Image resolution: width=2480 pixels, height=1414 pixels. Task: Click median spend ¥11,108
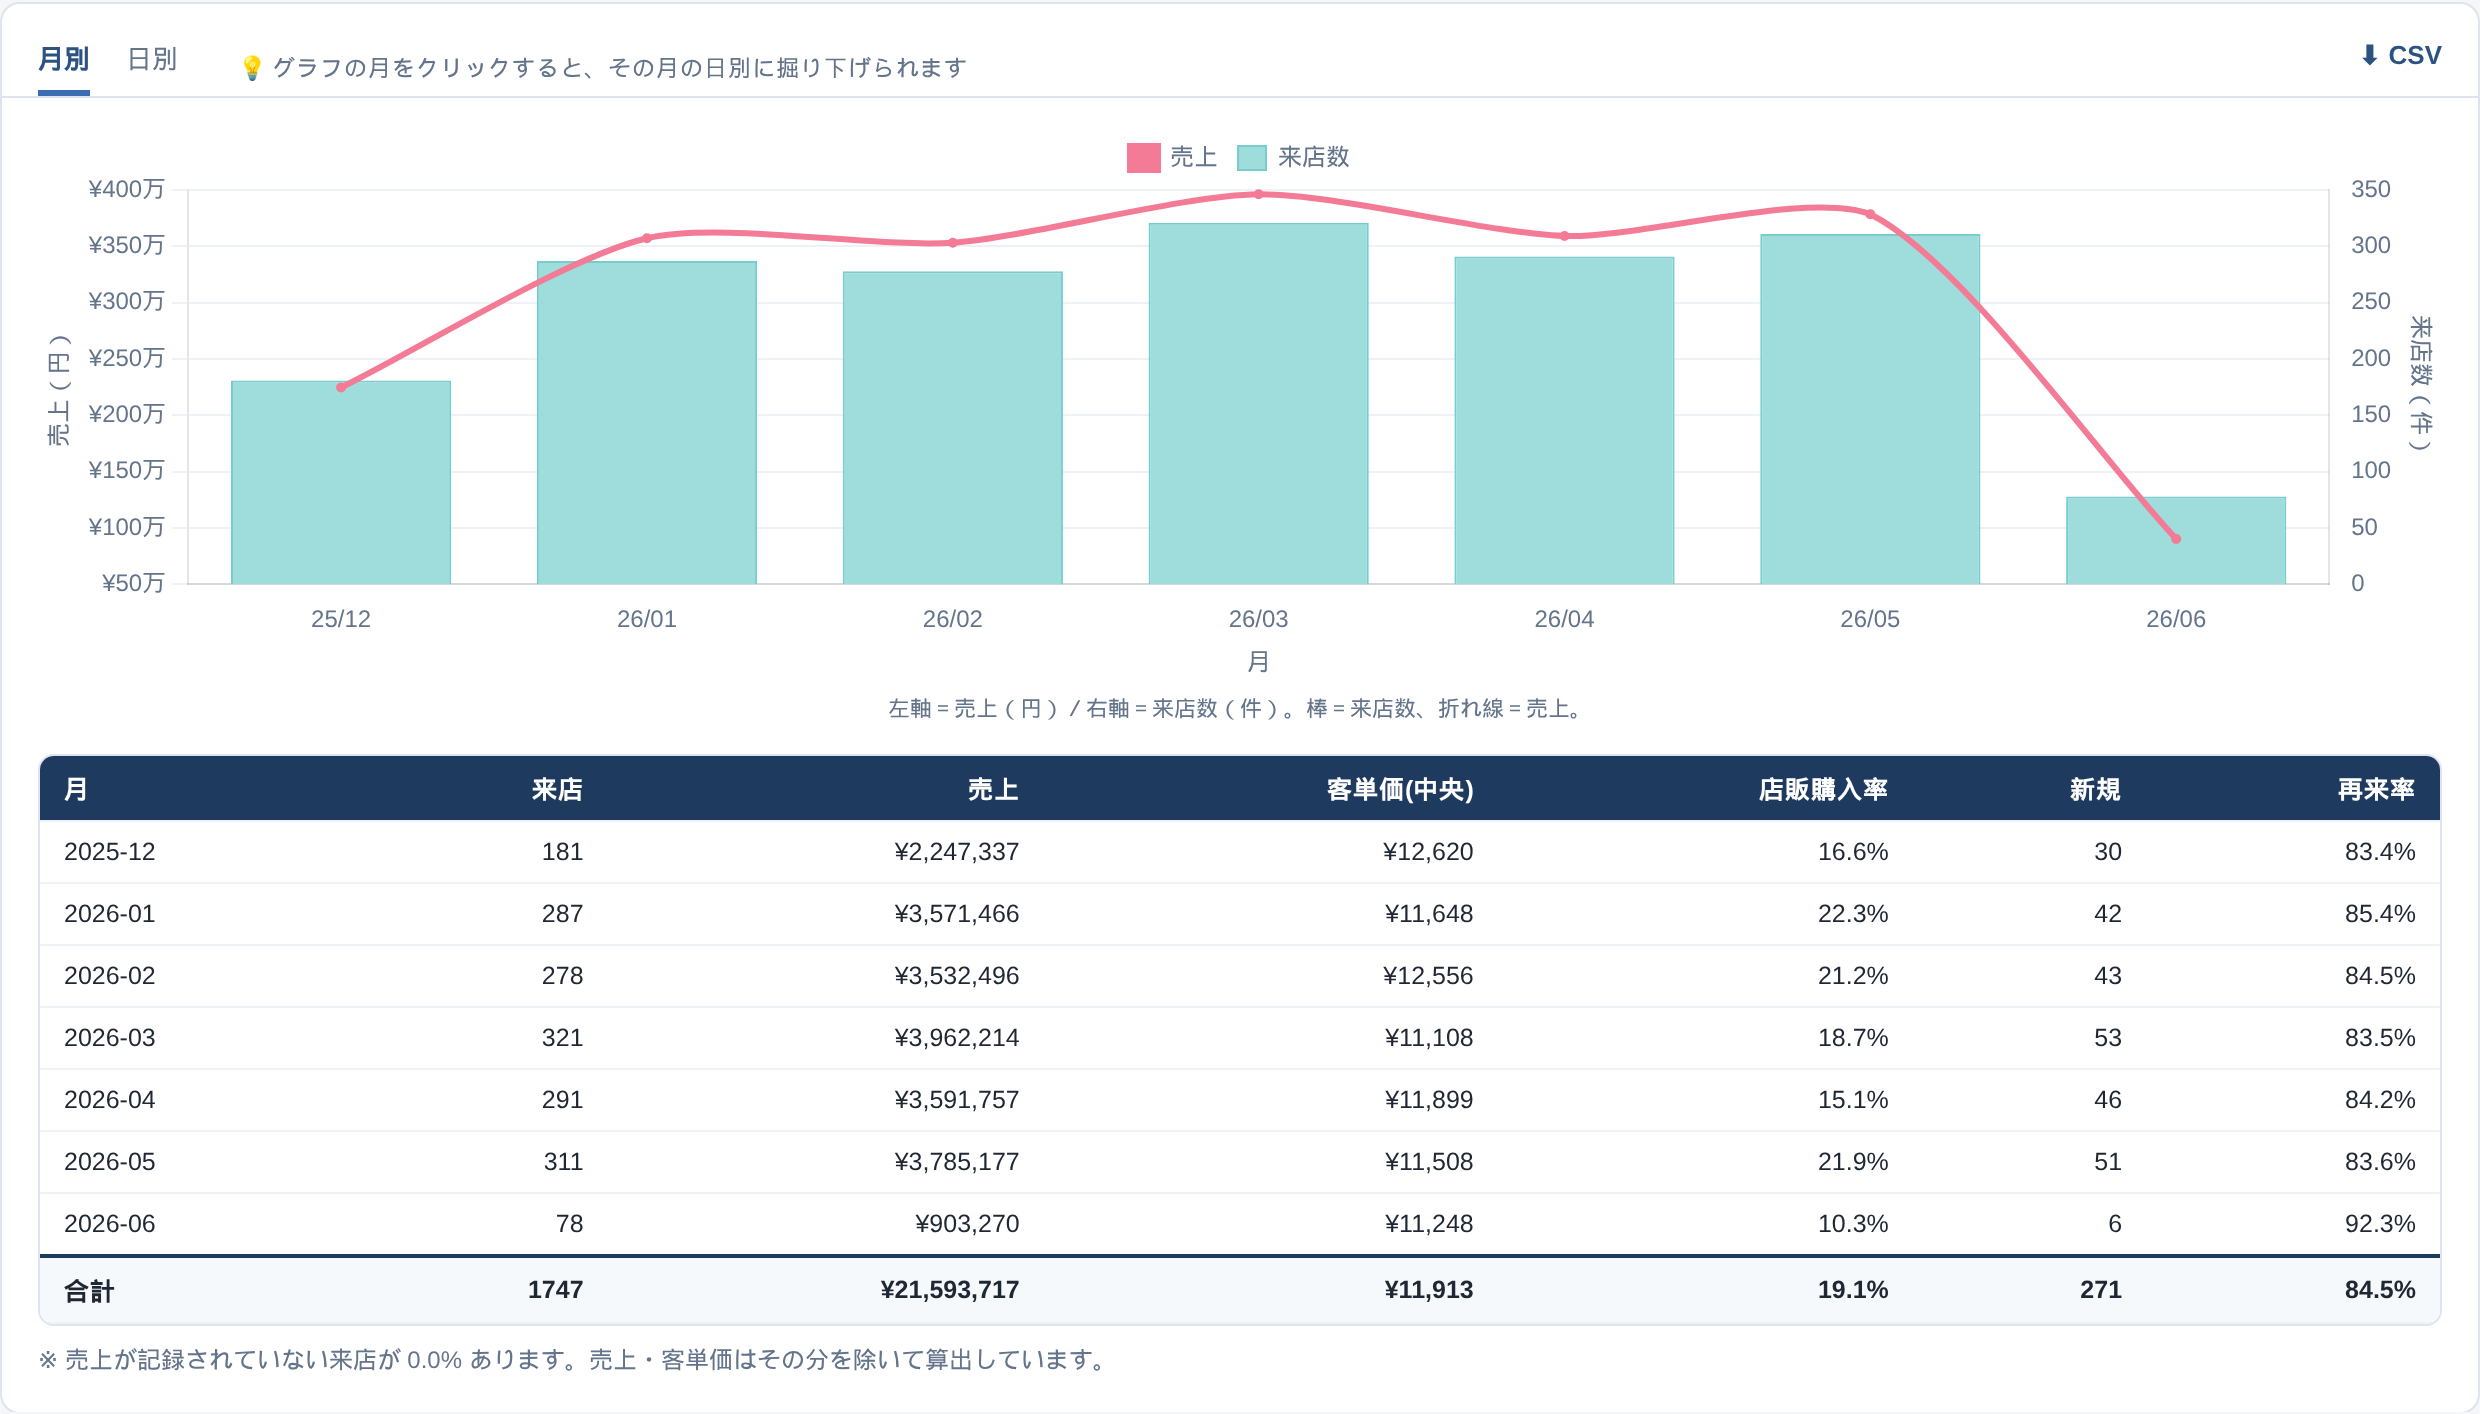[x=1428, y=1038]
